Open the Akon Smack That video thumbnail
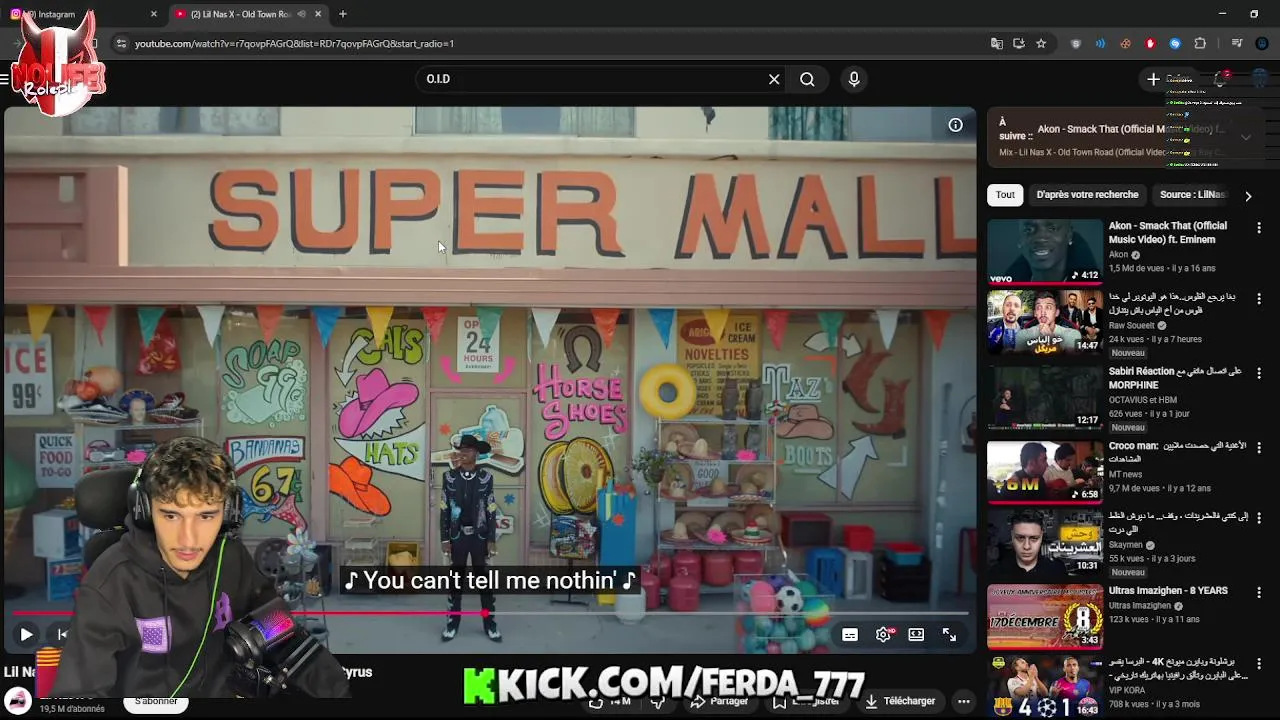 [1045, 251]
